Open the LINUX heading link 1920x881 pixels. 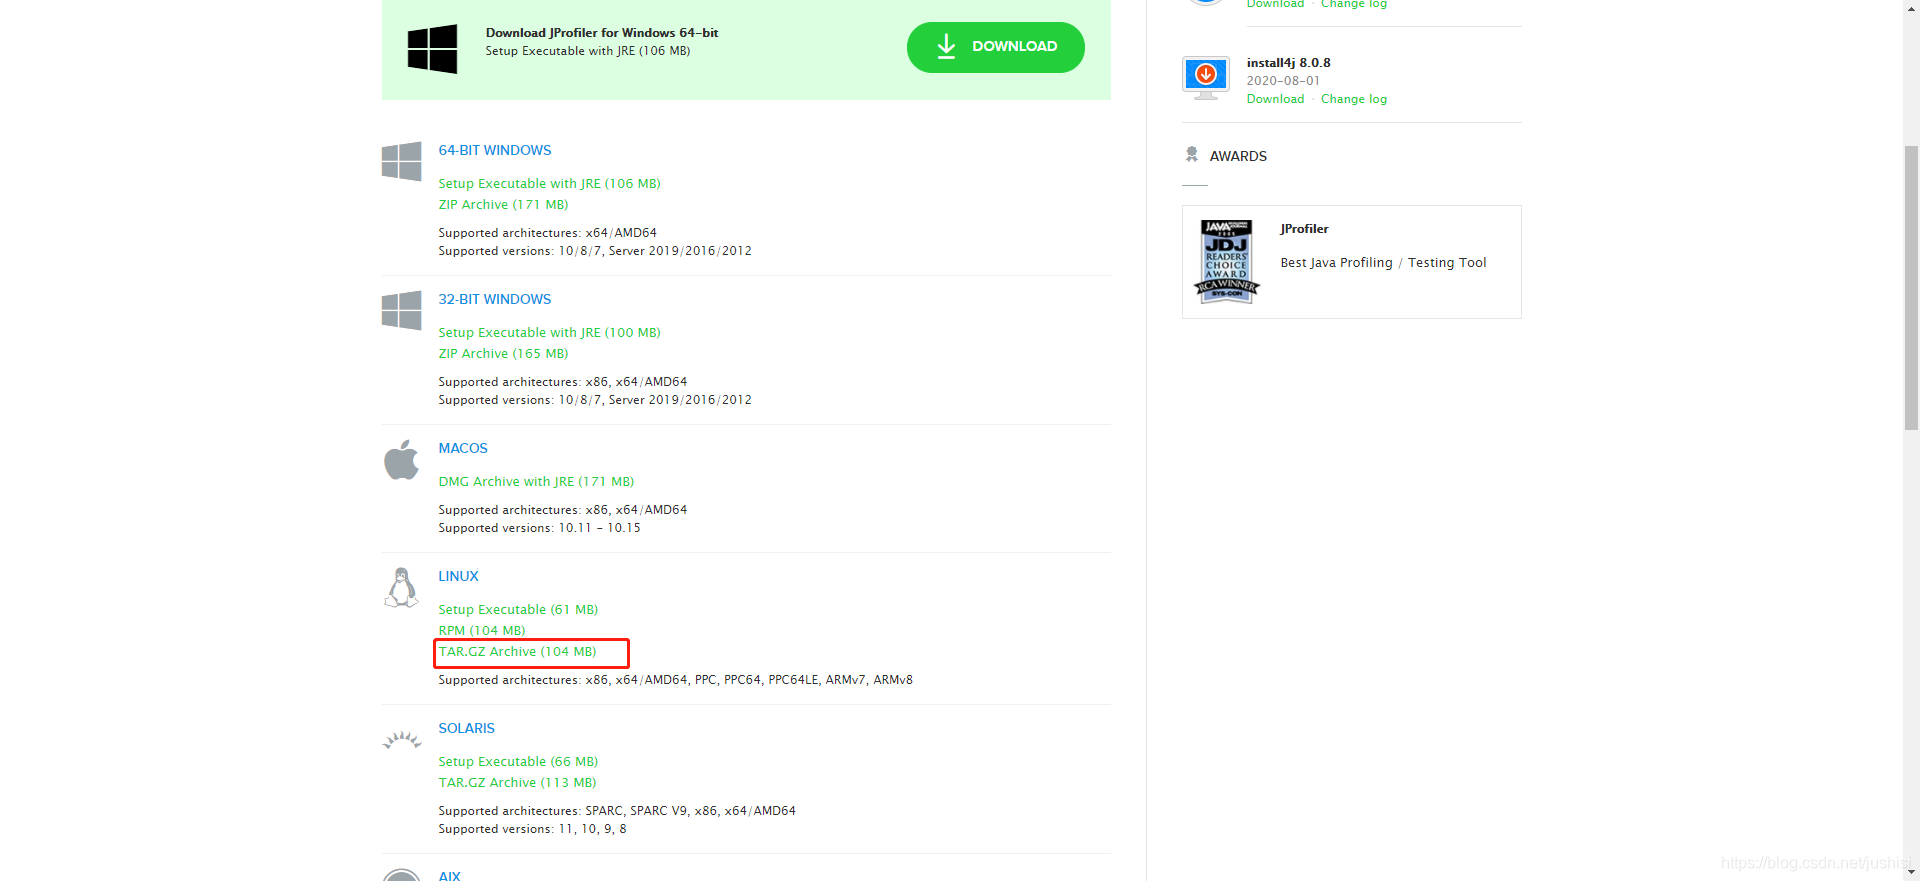pos(458,576)
